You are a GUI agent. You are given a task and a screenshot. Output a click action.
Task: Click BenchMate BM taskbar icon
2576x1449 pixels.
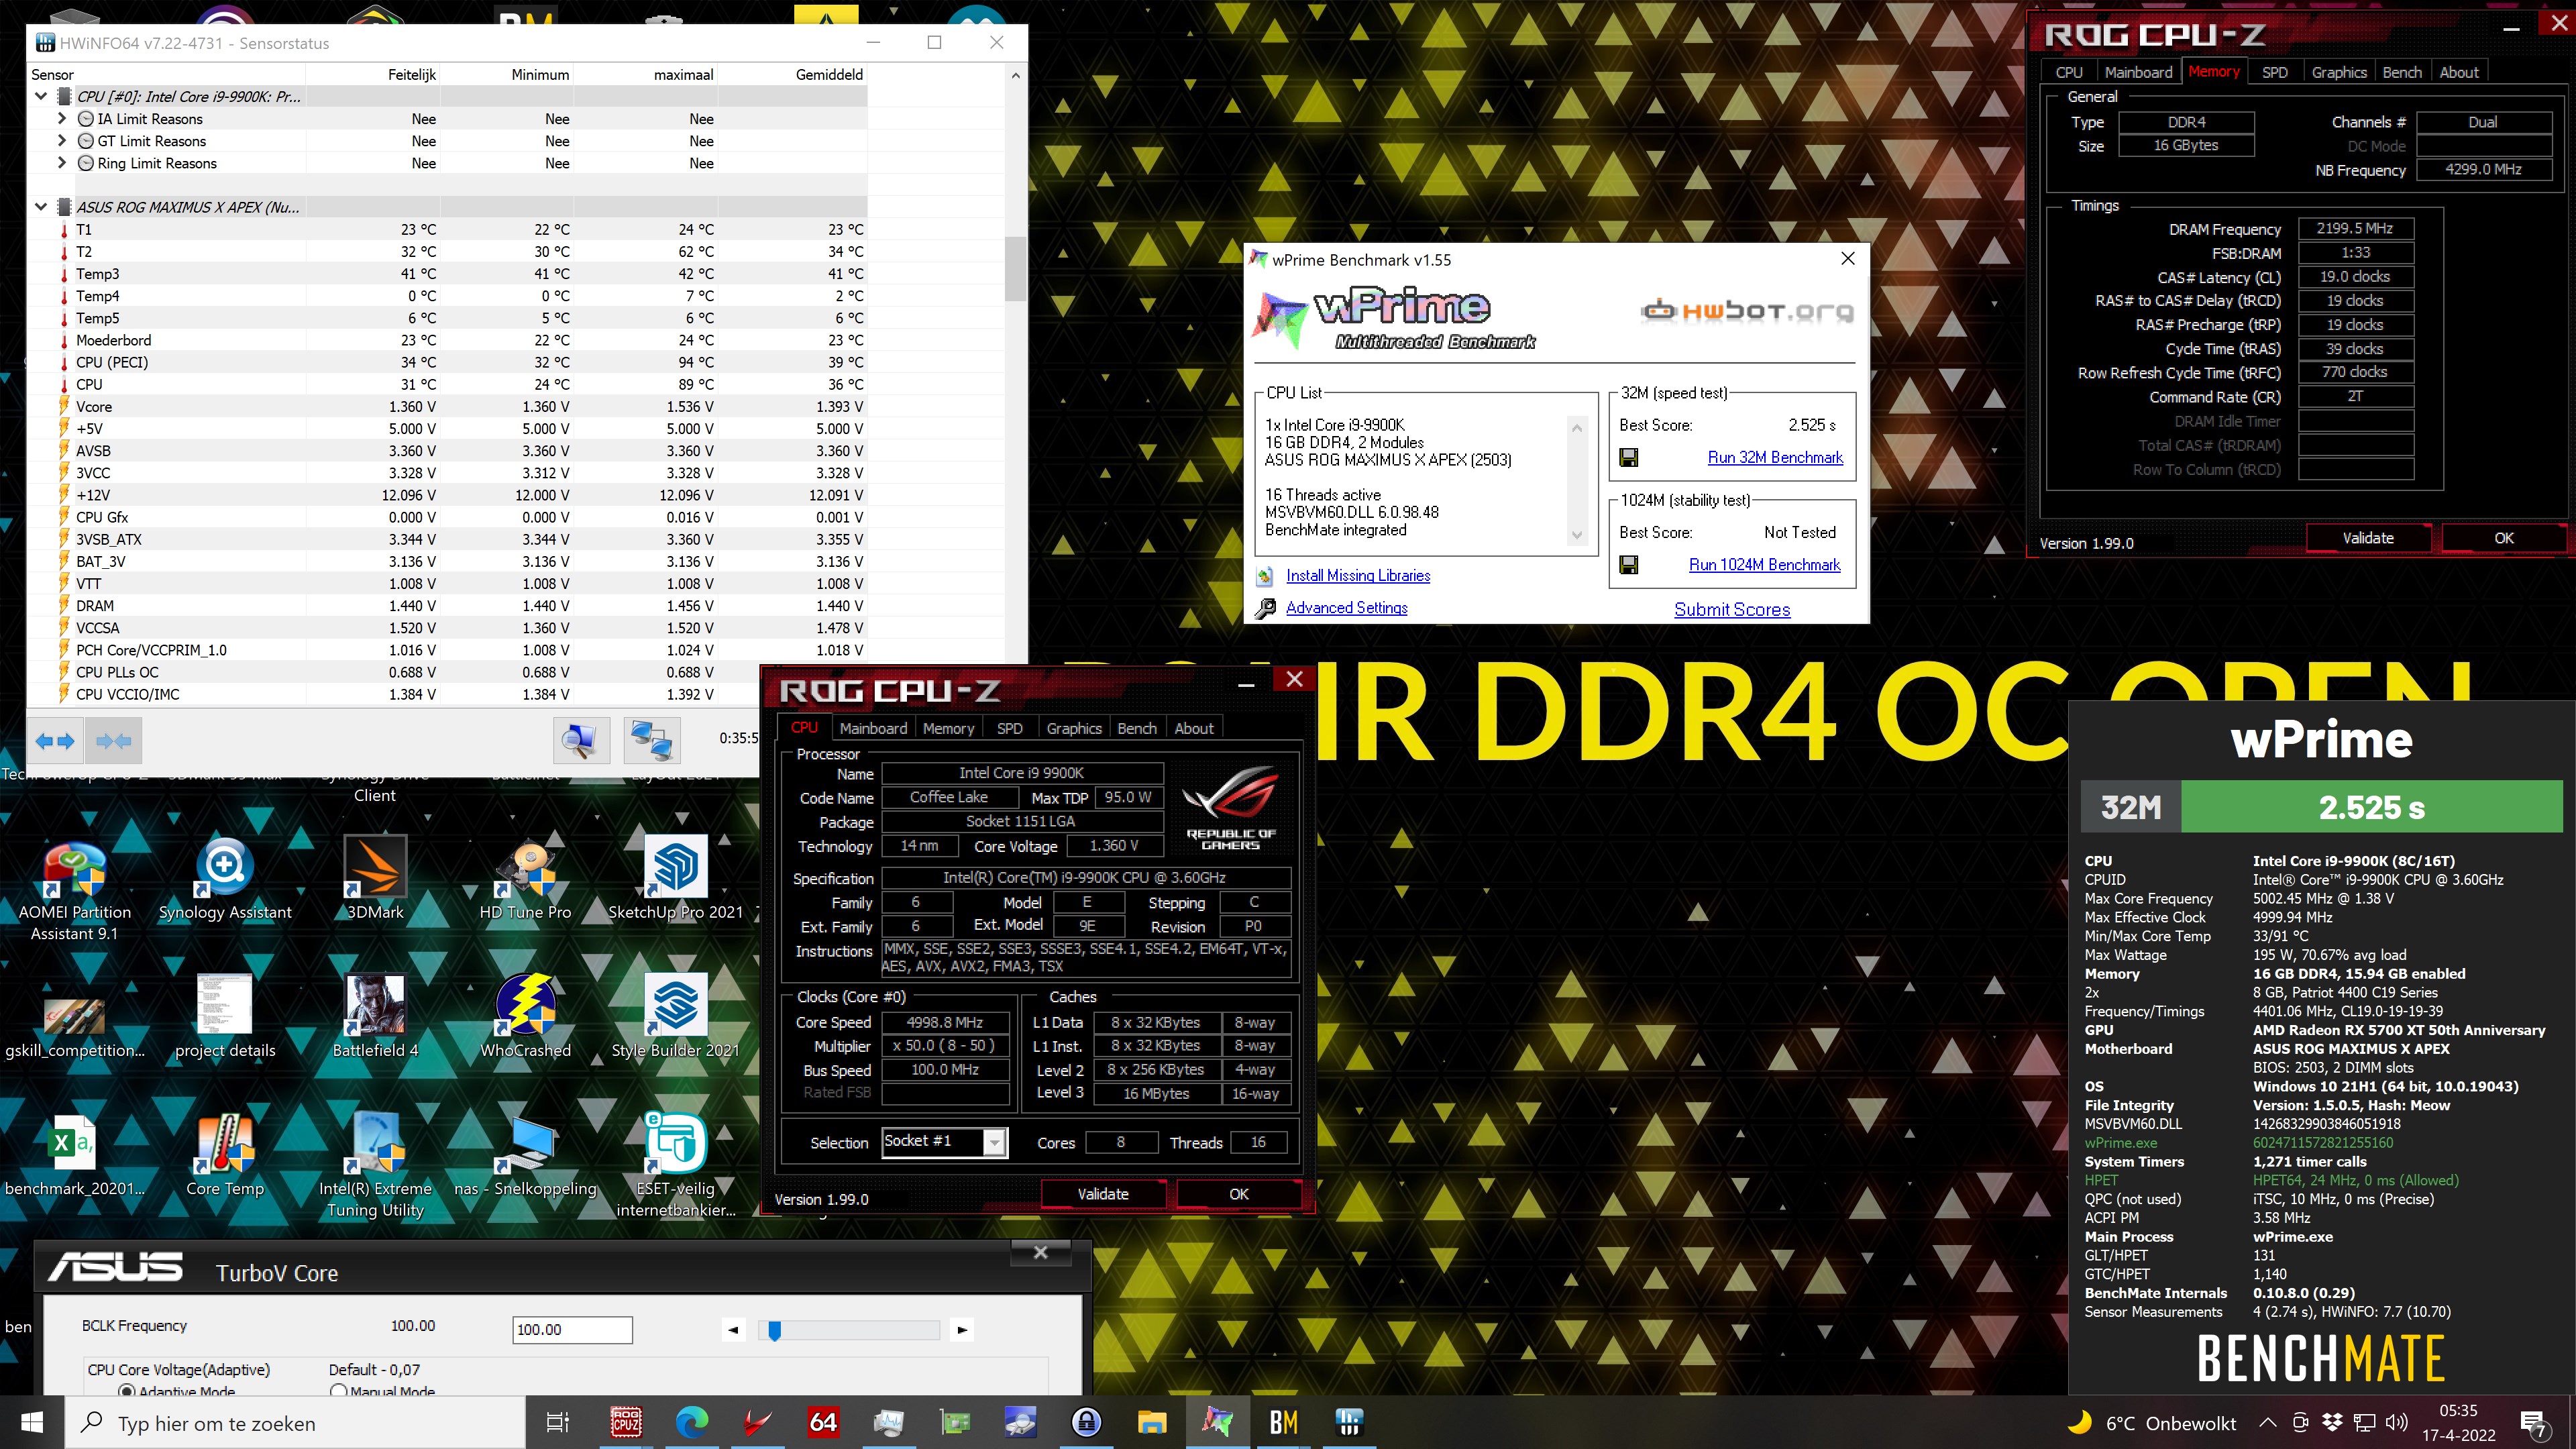click(x=1284, y=1421)
